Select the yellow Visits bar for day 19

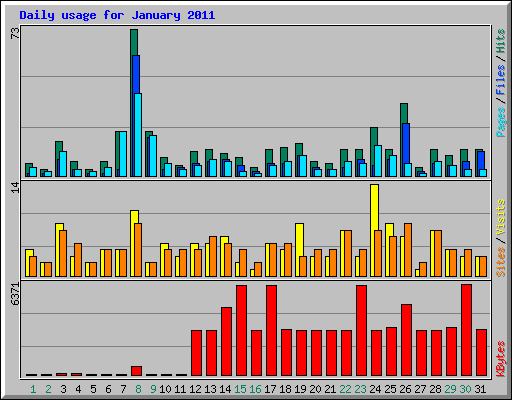299,239
